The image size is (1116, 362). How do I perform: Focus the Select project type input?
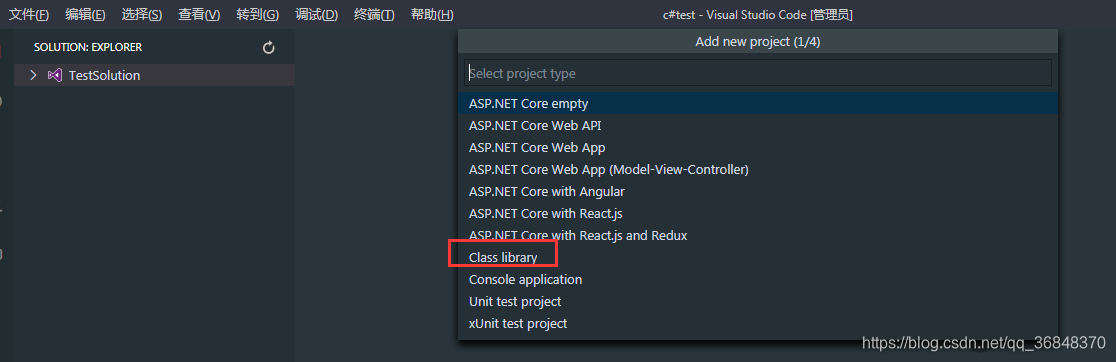point(757,73)
